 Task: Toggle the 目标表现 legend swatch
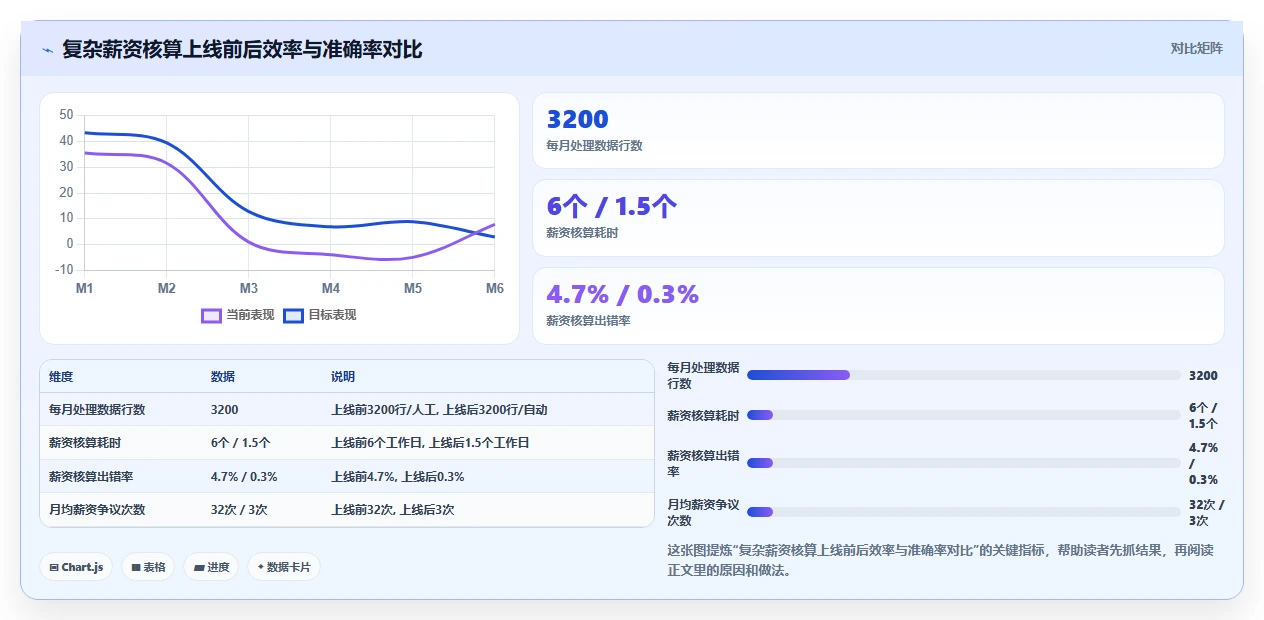(294, 315)
